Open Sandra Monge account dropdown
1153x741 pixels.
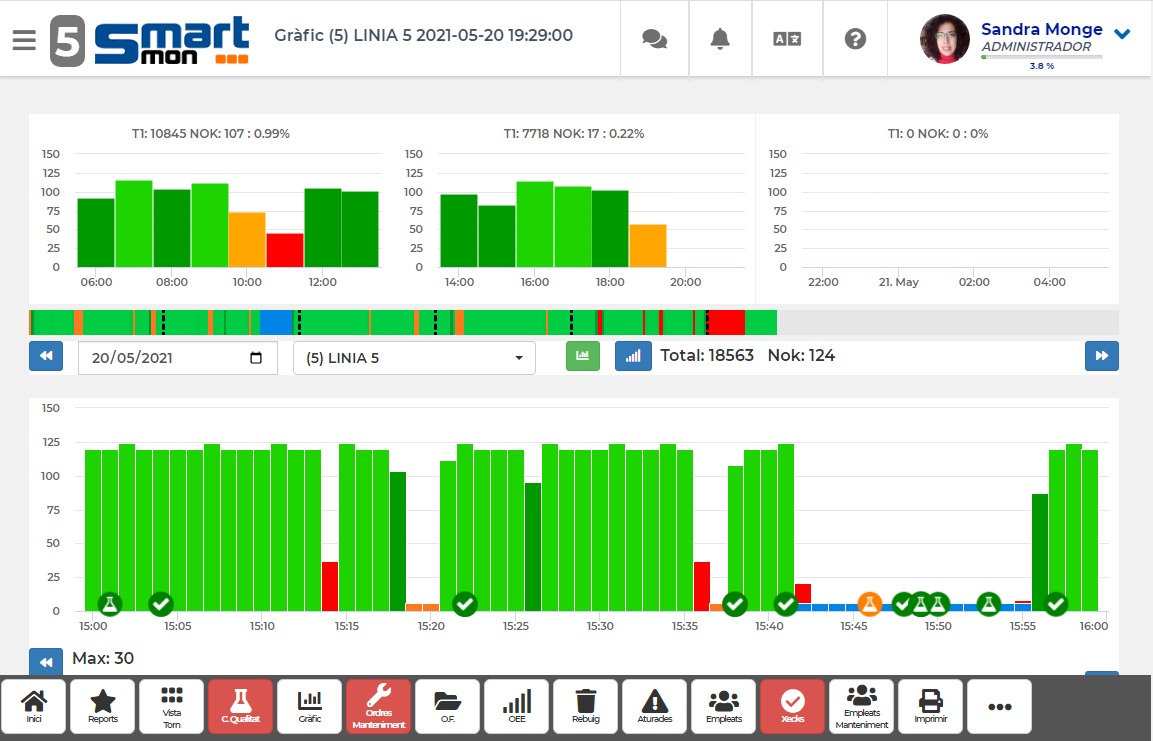[x=1121, y=33]
